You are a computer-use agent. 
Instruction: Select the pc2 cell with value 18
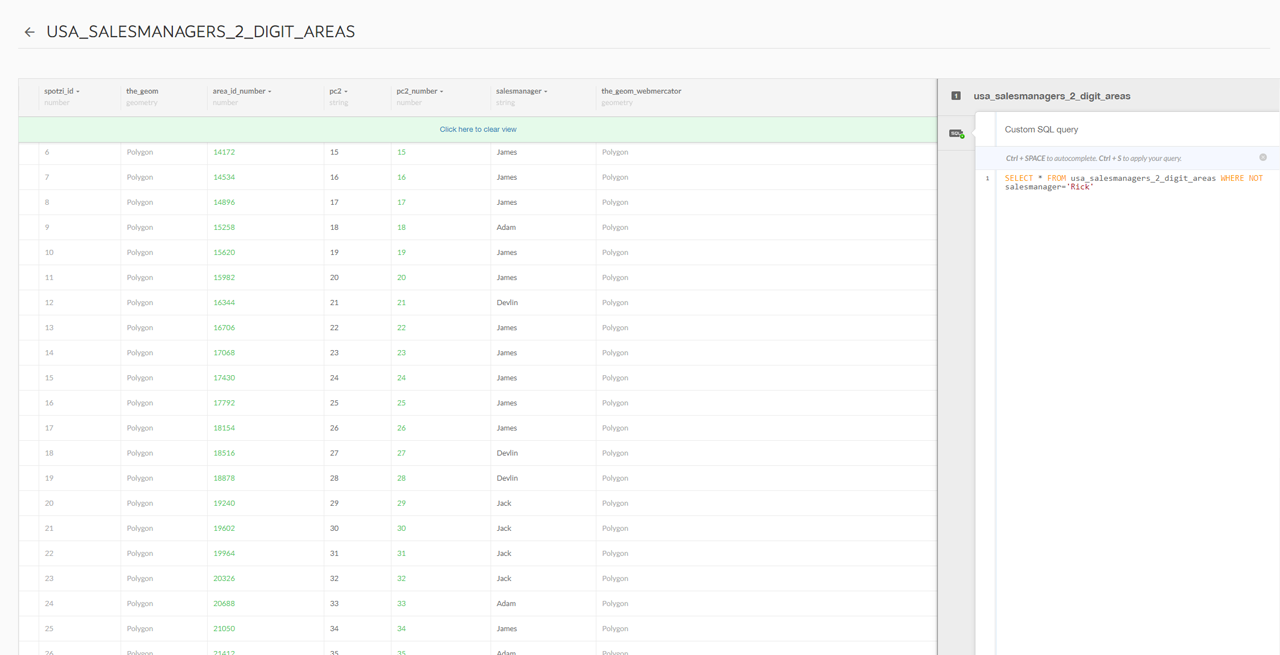pos(334,227)
